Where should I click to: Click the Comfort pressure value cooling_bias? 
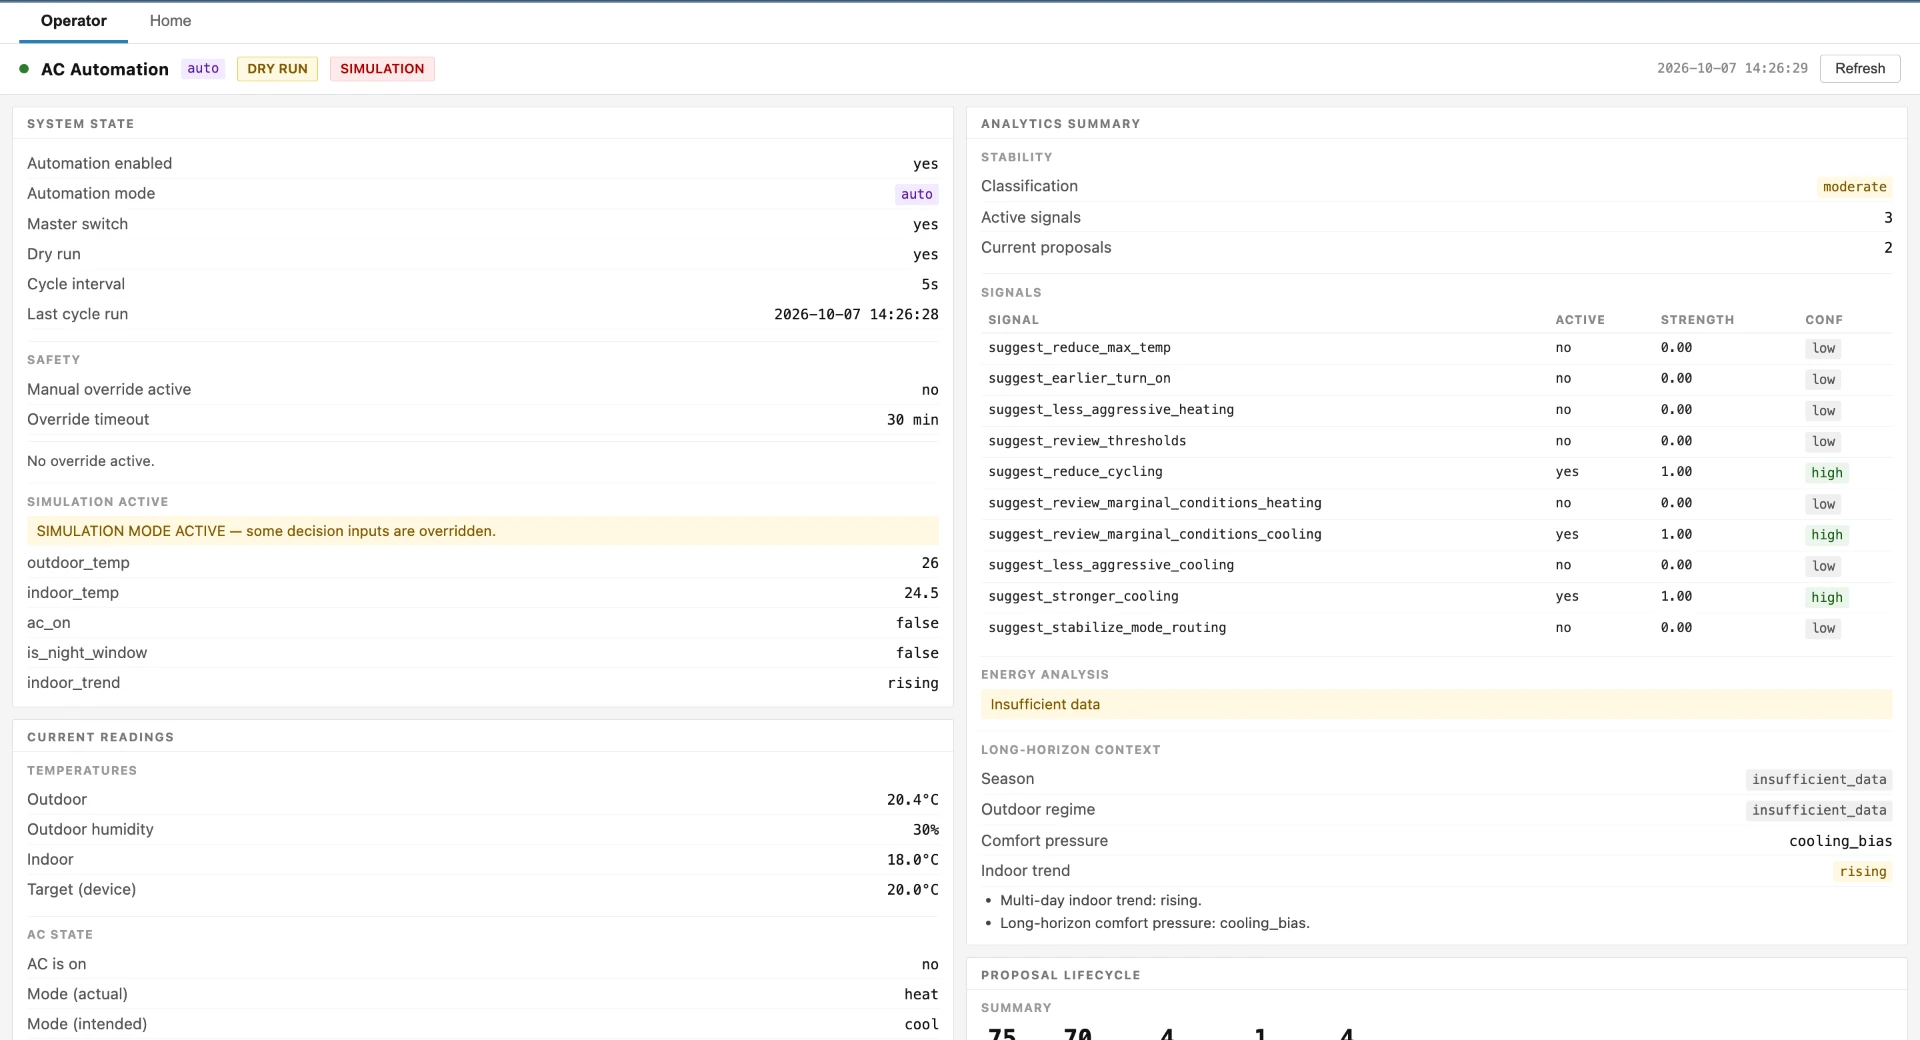(x=1840, y=841)
